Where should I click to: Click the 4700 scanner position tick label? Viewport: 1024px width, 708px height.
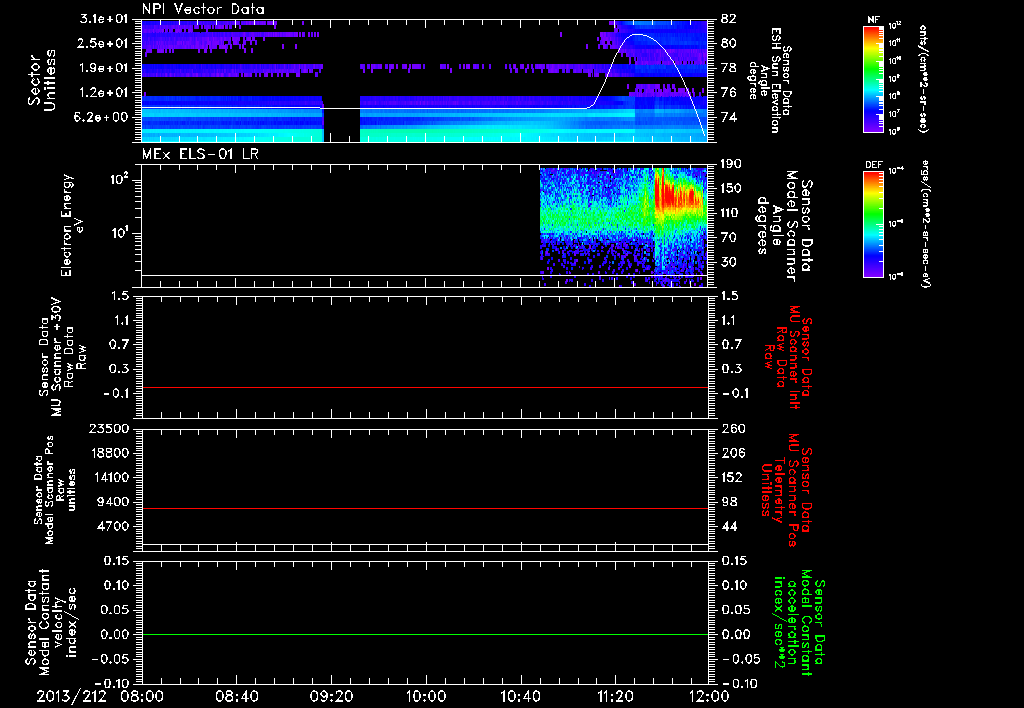click(x=112, y=526)
